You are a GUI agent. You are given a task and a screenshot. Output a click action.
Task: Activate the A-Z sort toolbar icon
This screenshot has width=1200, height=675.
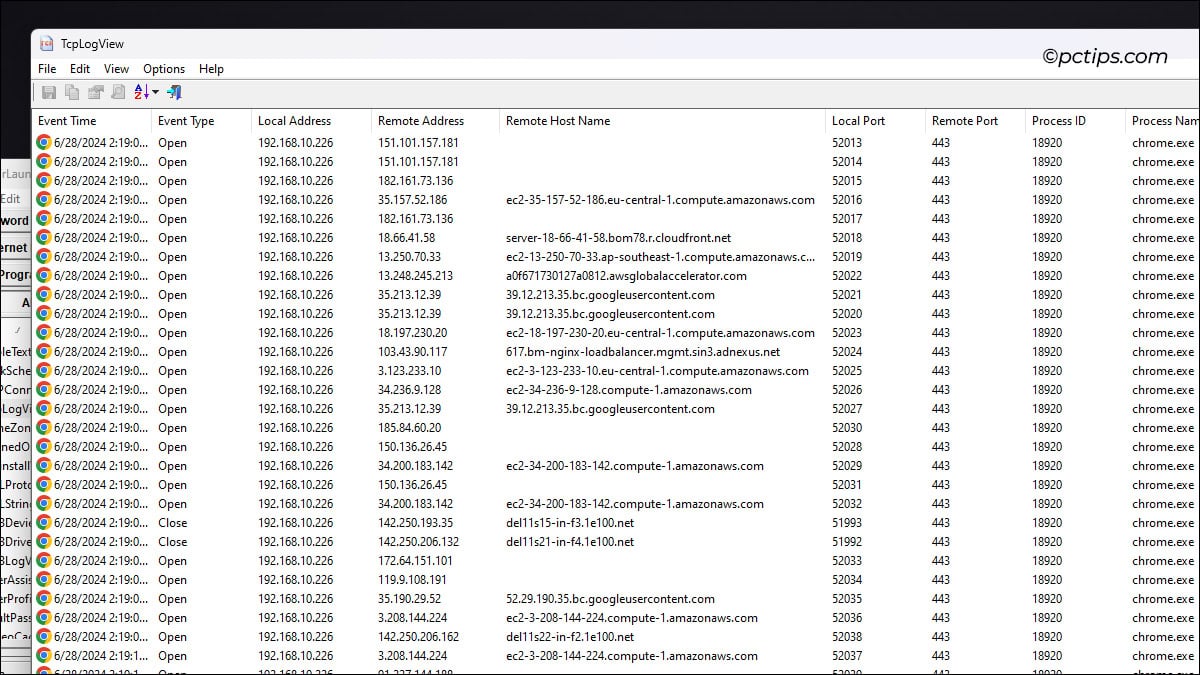point(141,92)
